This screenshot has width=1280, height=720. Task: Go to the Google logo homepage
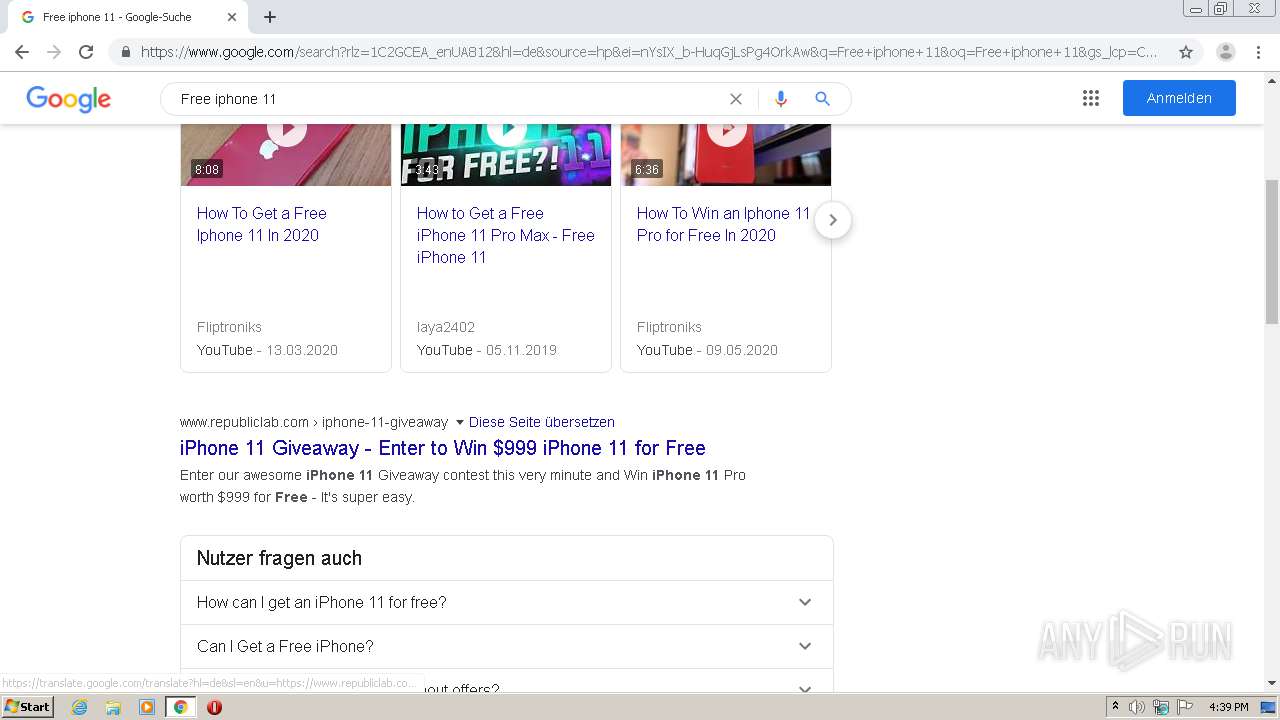tap(68, 99)
